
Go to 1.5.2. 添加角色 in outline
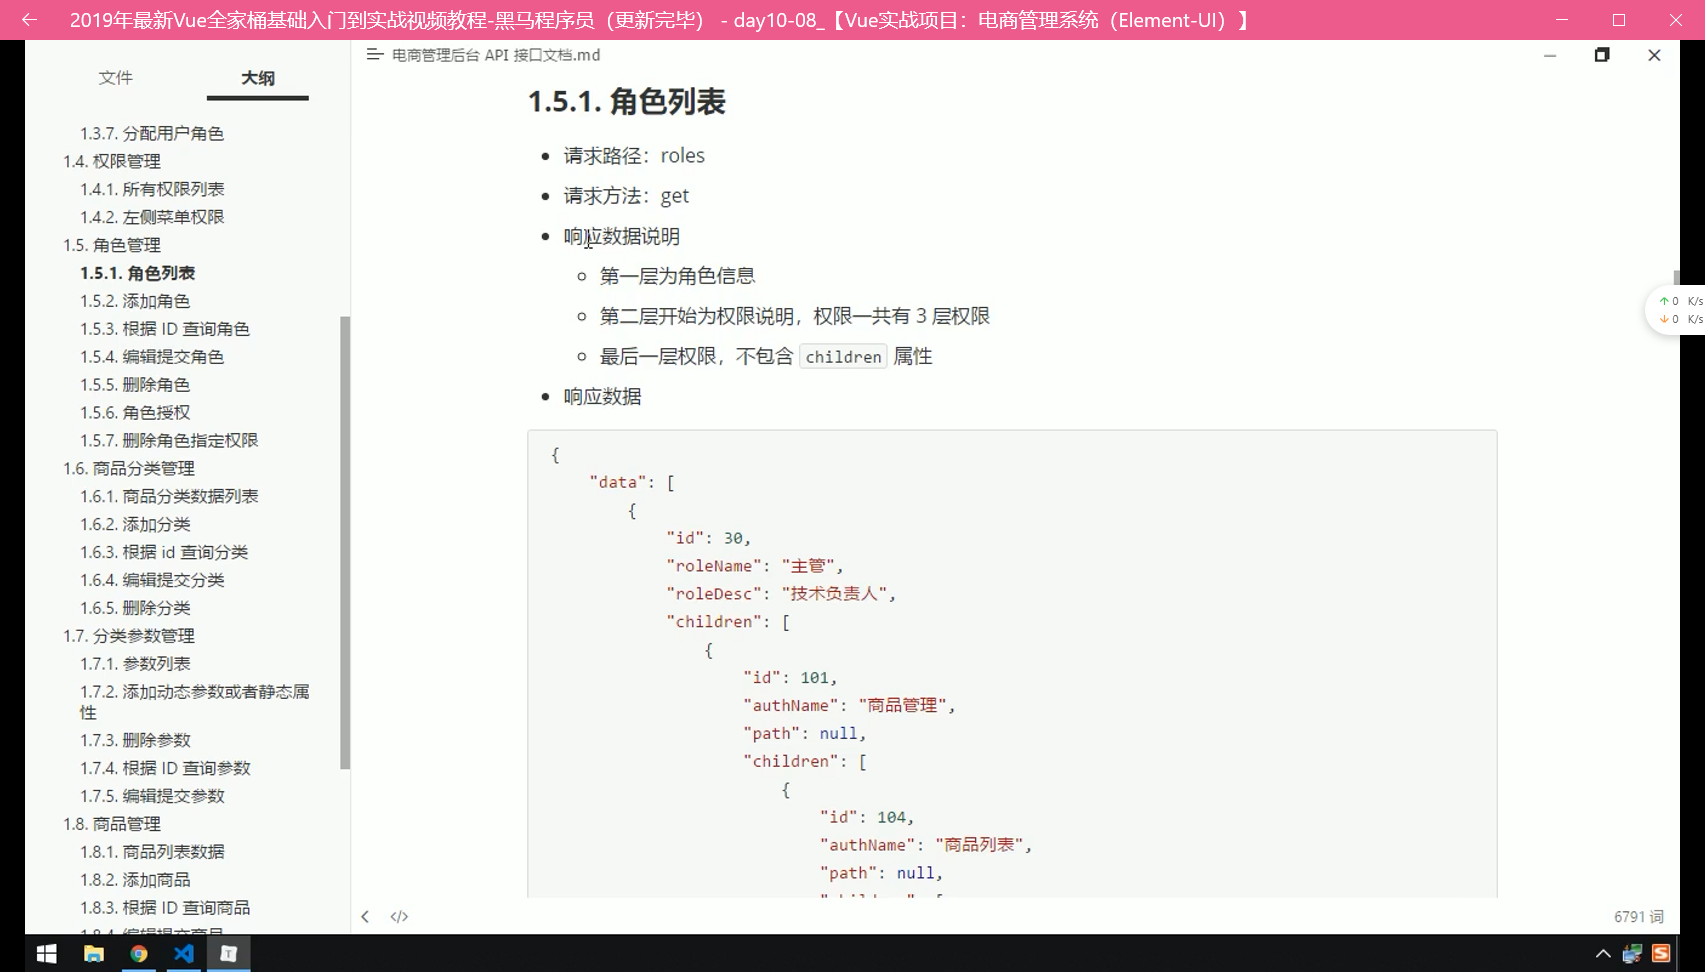(135, 301)
